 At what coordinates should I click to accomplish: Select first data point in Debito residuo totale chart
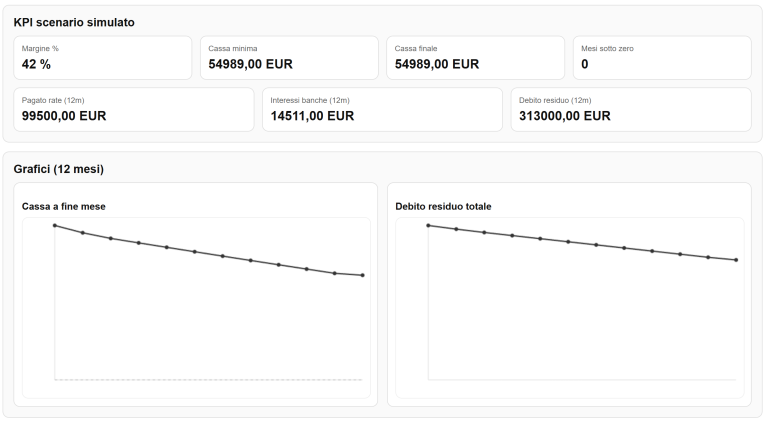[x=428, y=225]
